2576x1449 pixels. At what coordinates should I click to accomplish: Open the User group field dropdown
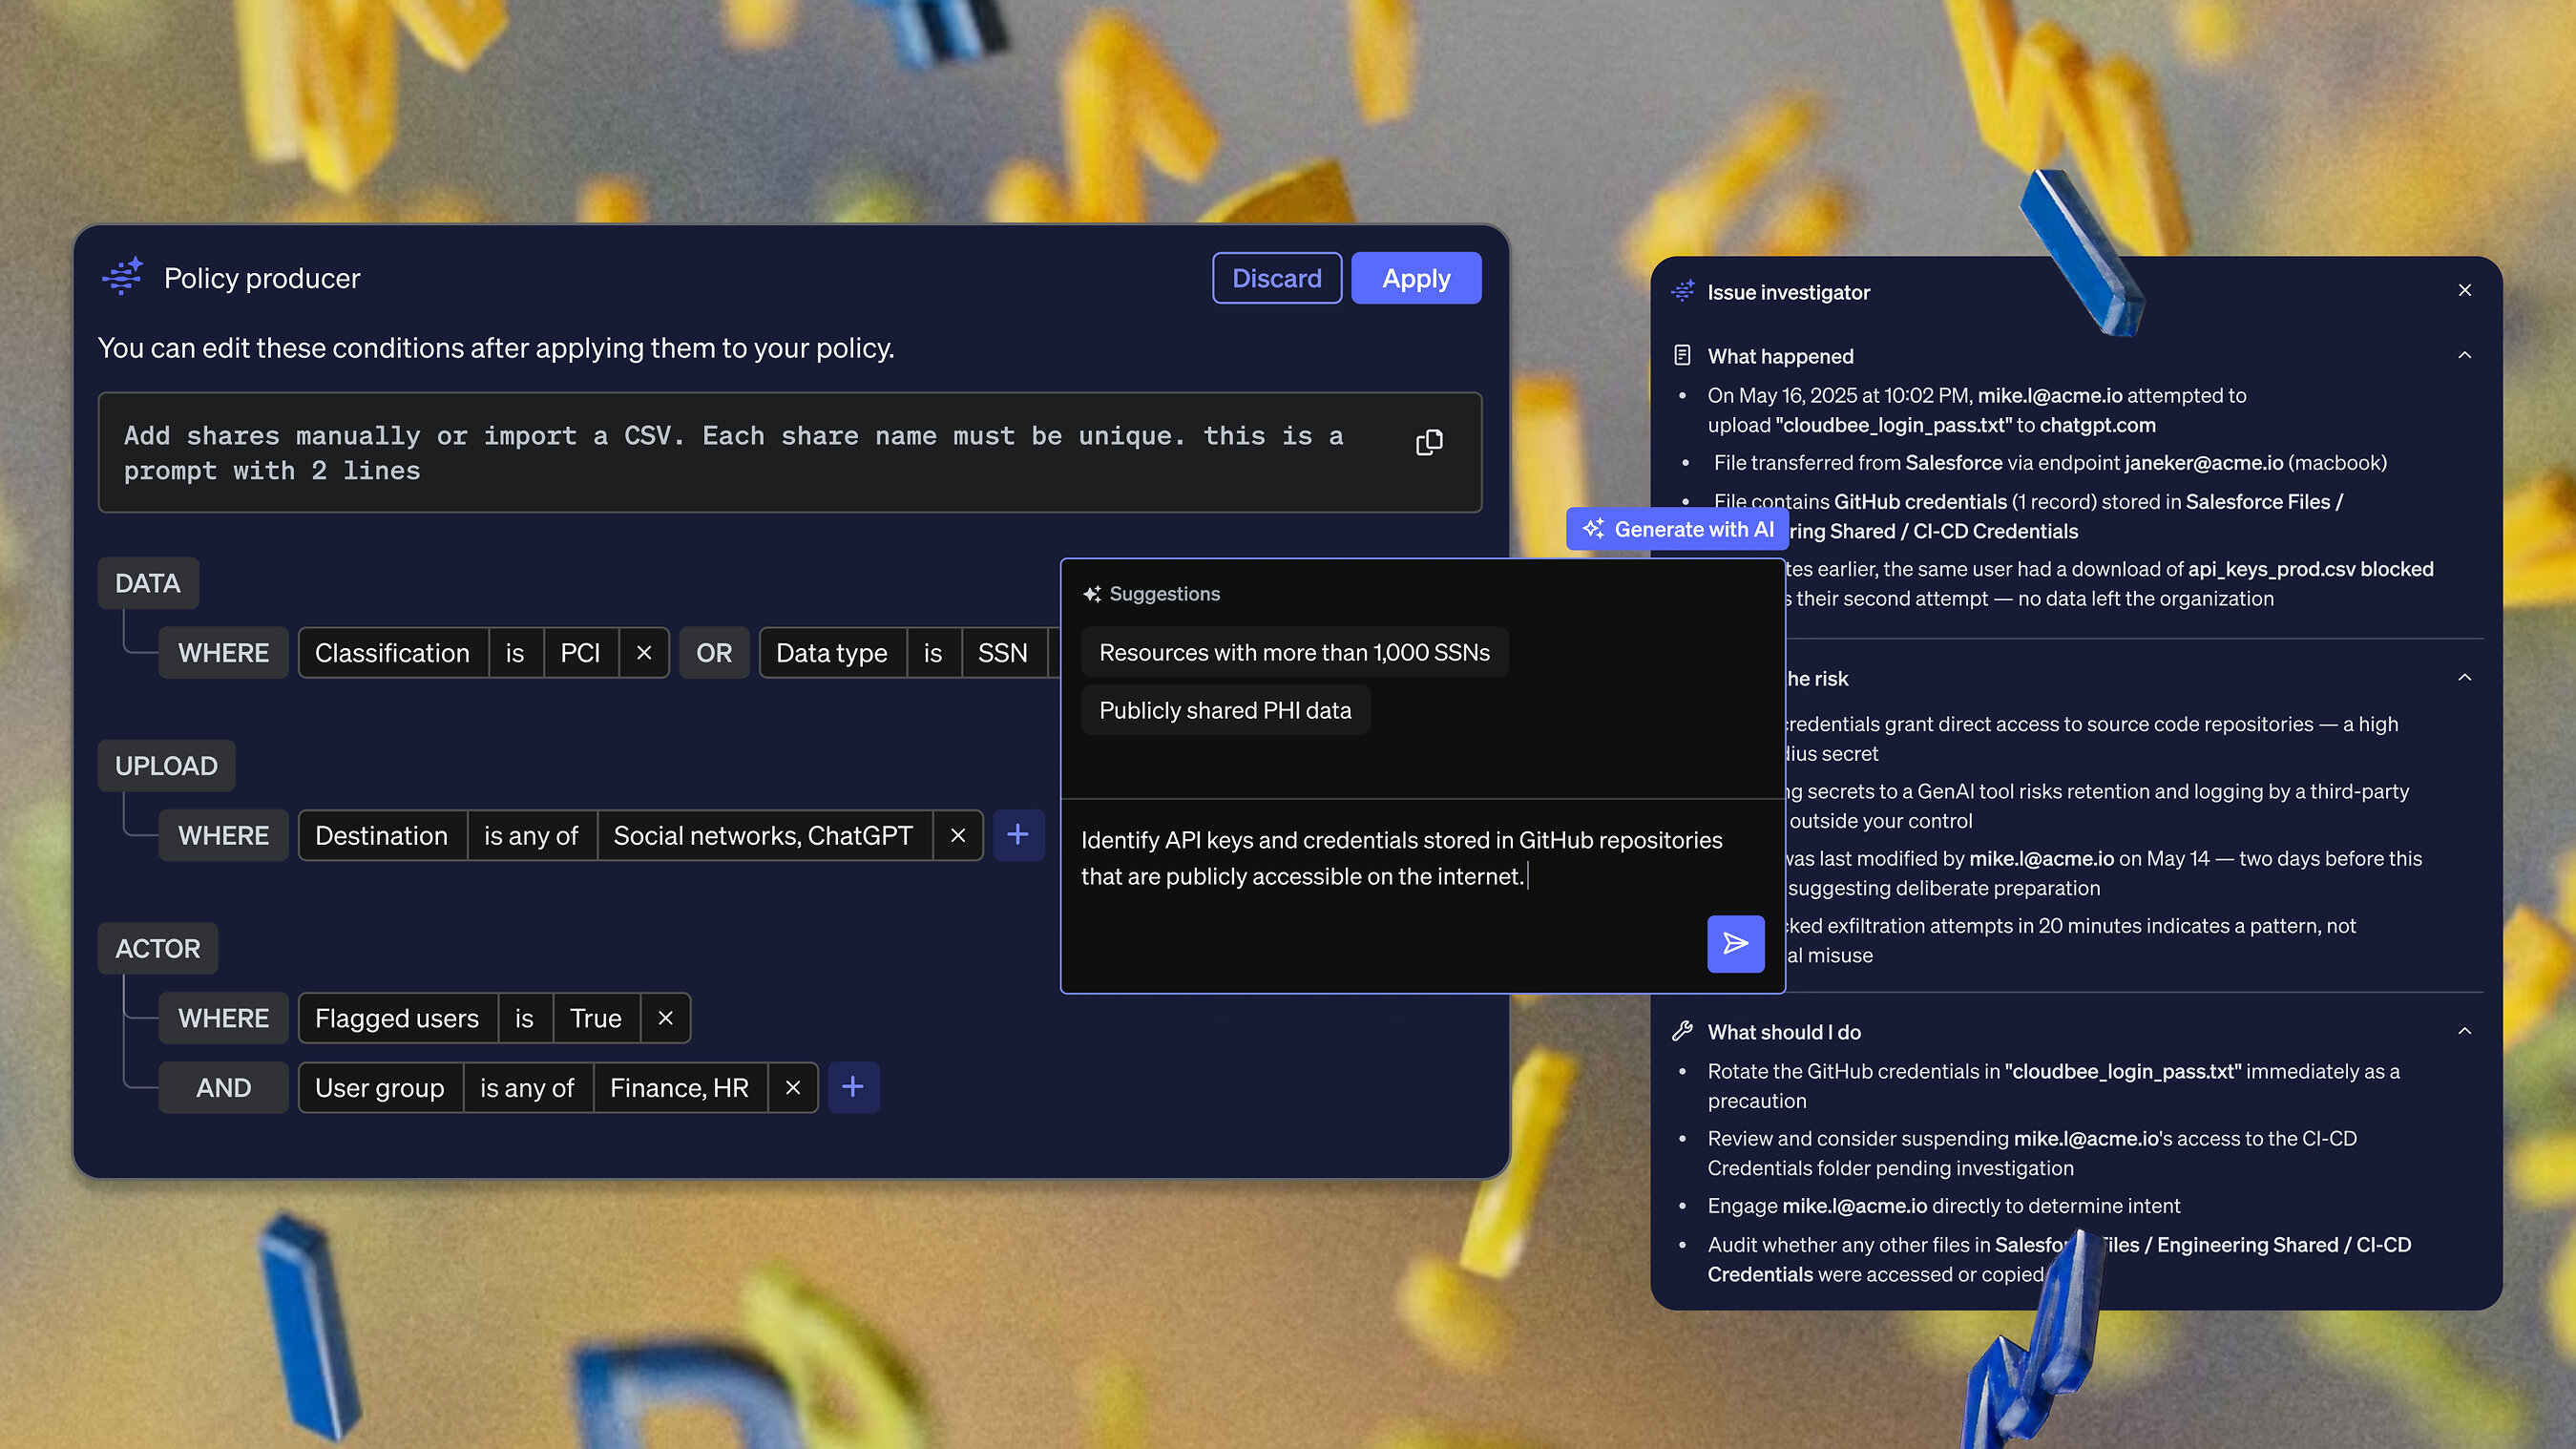tap(380, 1087)
